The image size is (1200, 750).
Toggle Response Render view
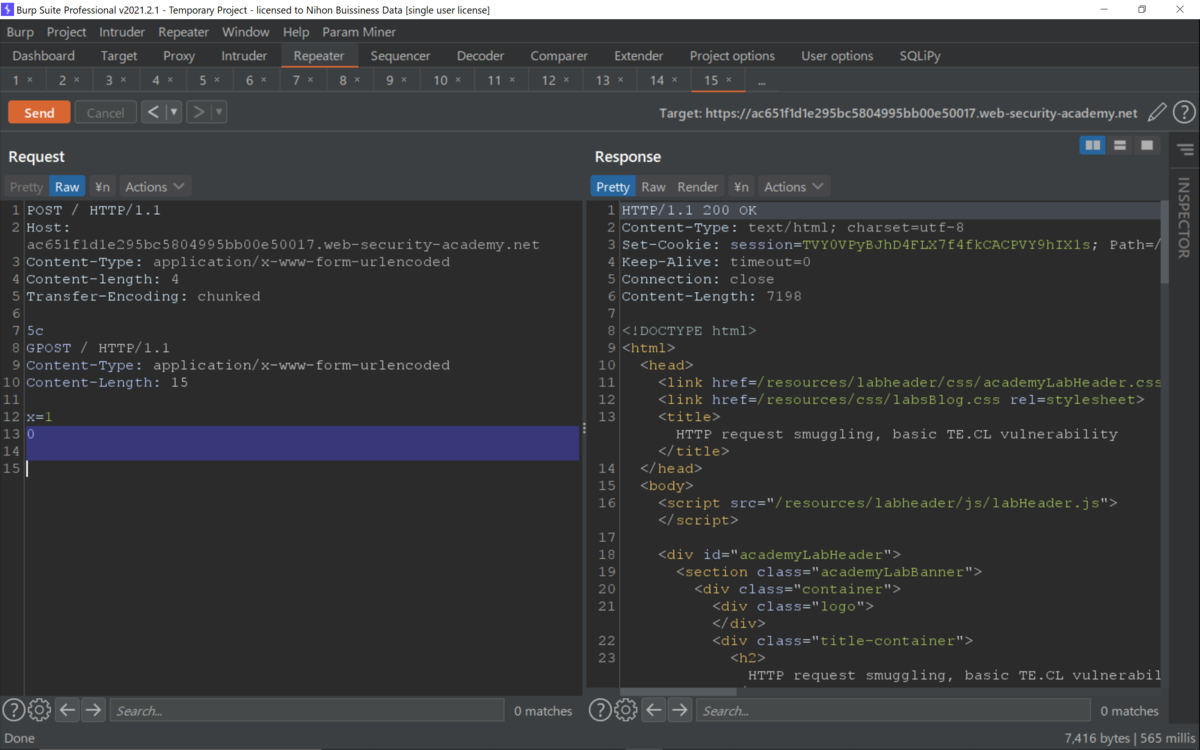click(698, 187)
